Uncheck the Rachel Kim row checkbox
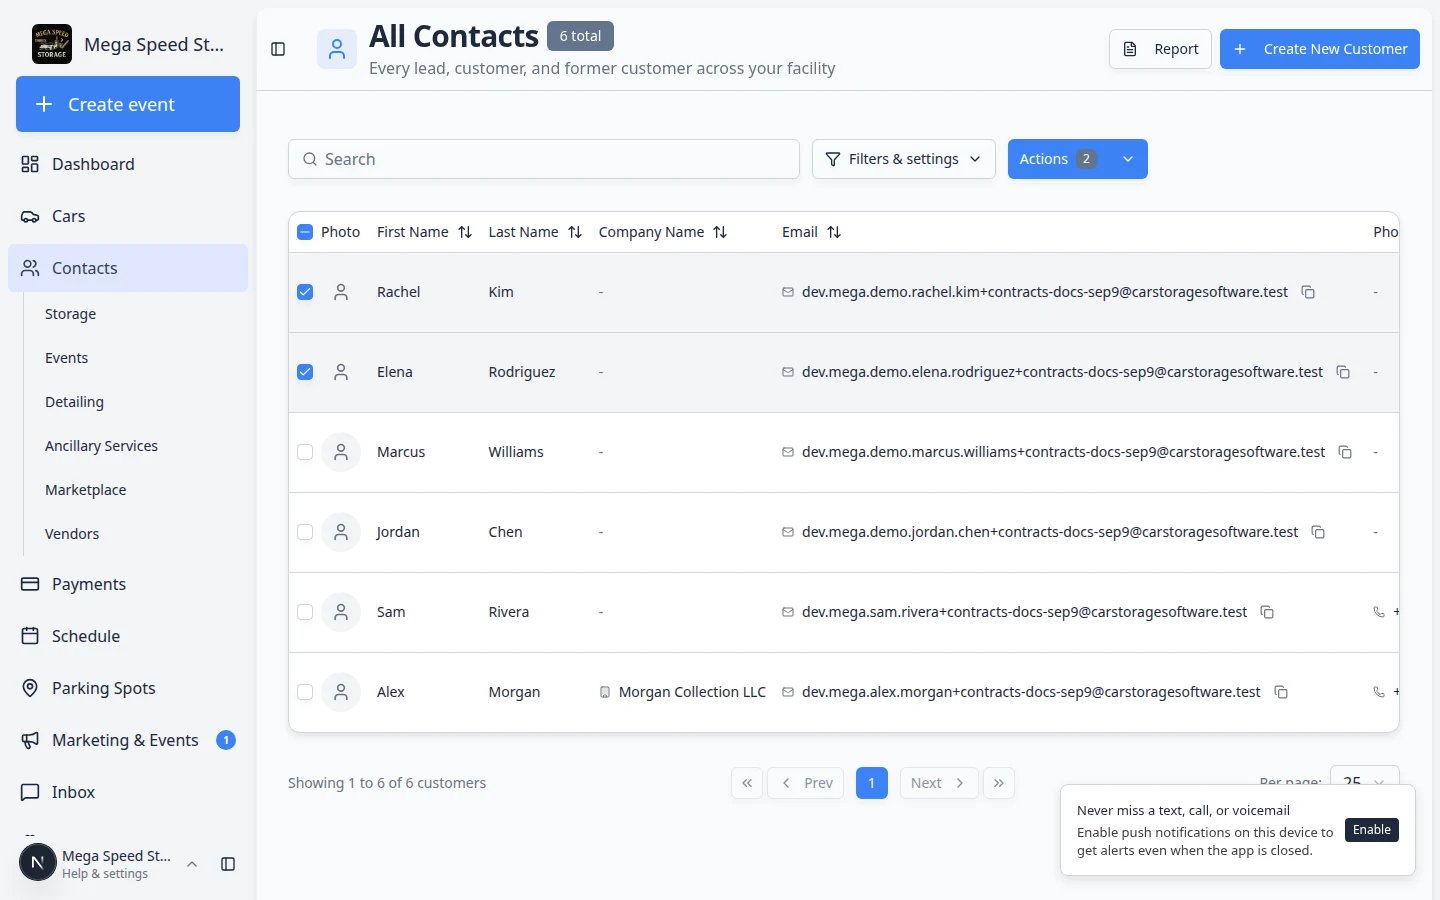Image resolution: width=1440 pixels, height=900 pixels. tap(305, 292)
